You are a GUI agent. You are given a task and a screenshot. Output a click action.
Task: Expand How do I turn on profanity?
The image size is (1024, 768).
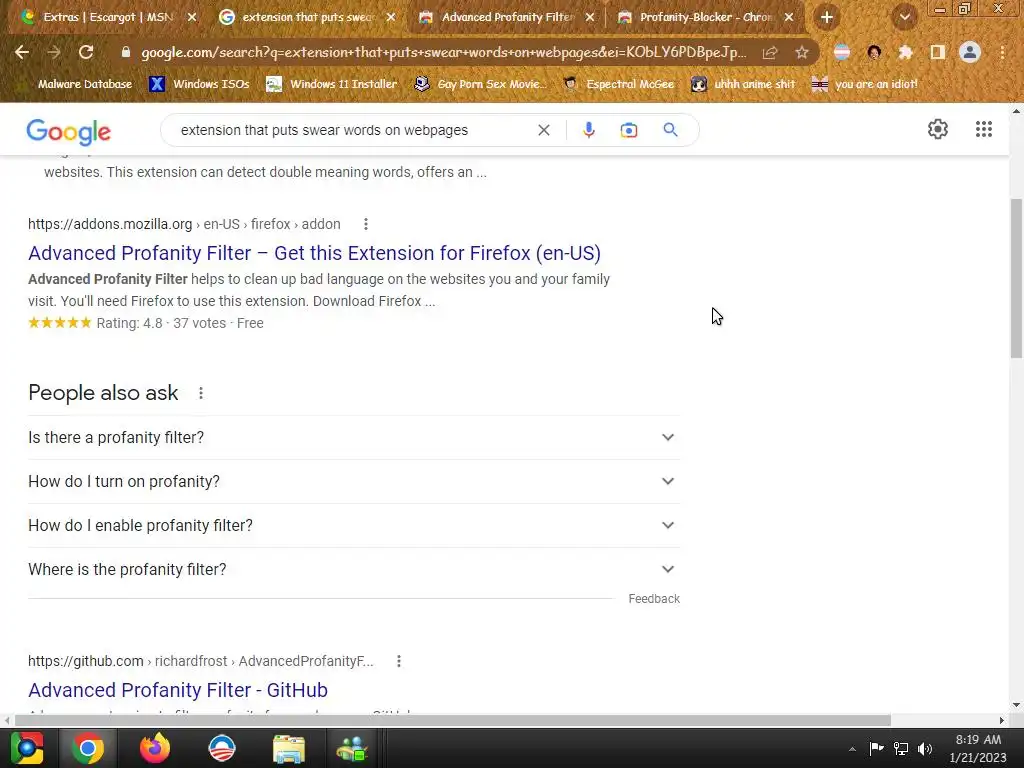pos(354,481)
